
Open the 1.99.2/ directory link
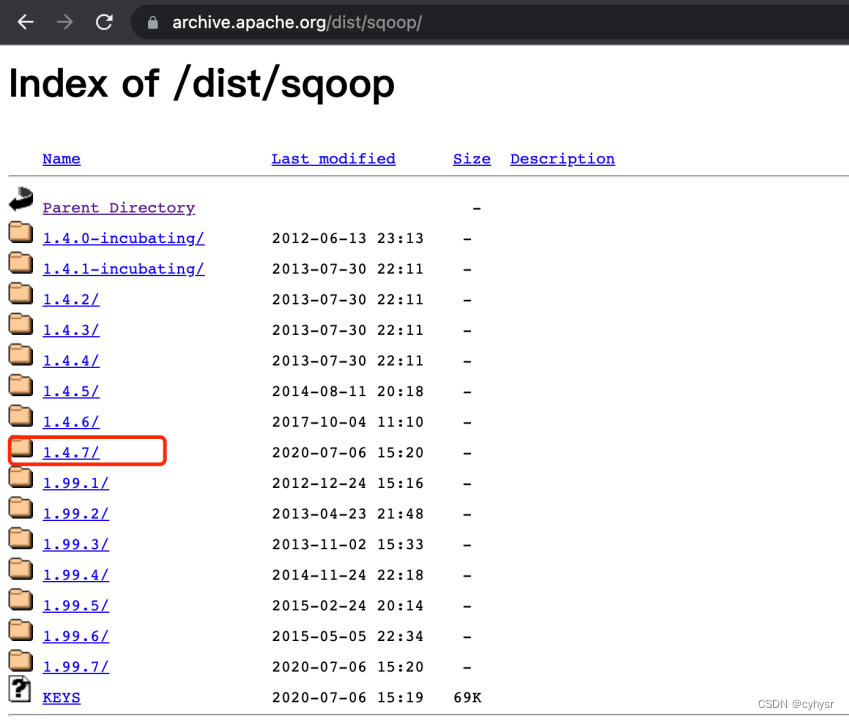76,514
